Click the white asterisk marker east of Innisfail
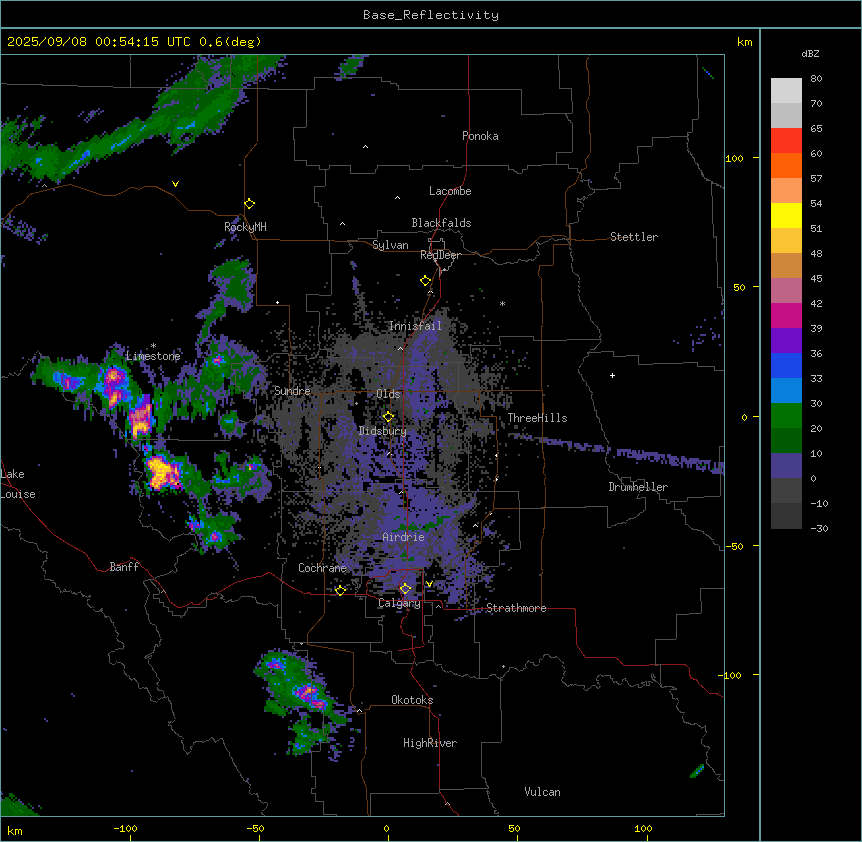 tap(502, 303)
